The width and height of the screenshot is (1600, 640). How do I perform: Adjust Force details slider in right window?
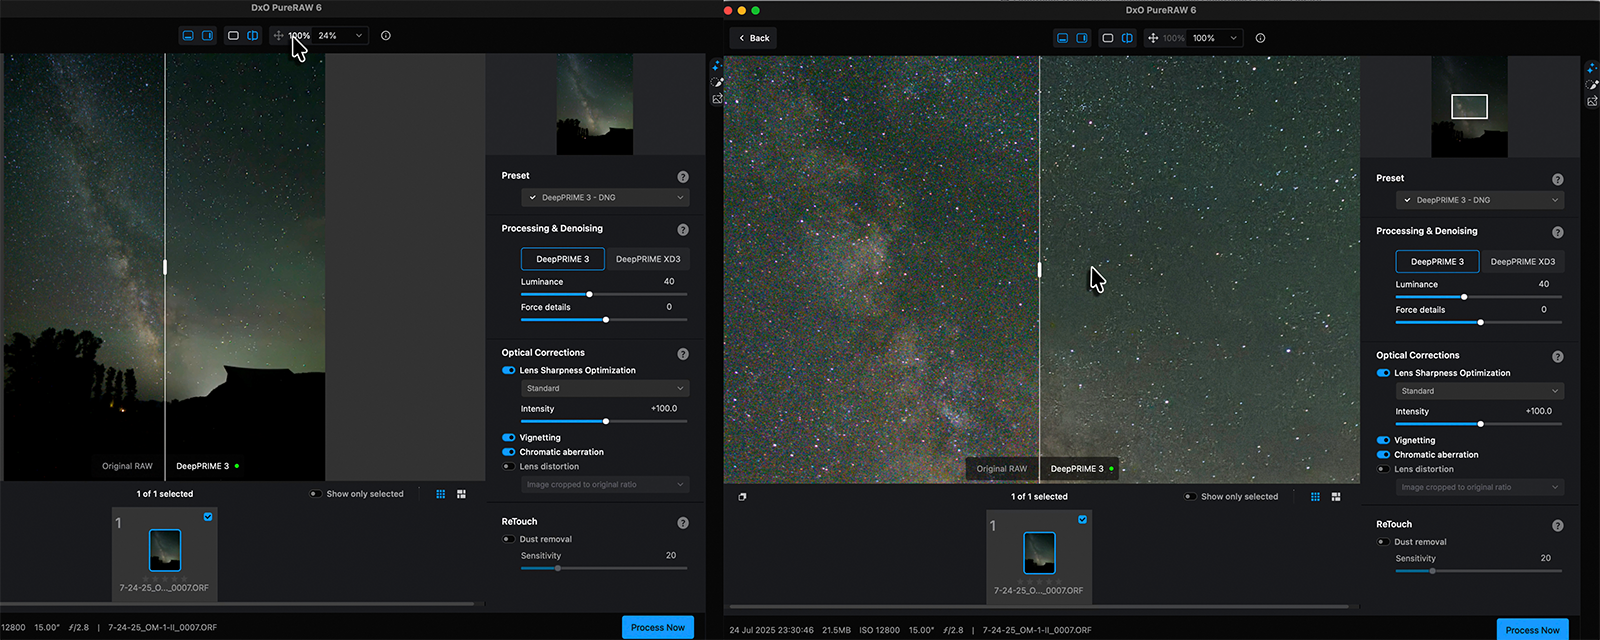(x=1479, y=322)
